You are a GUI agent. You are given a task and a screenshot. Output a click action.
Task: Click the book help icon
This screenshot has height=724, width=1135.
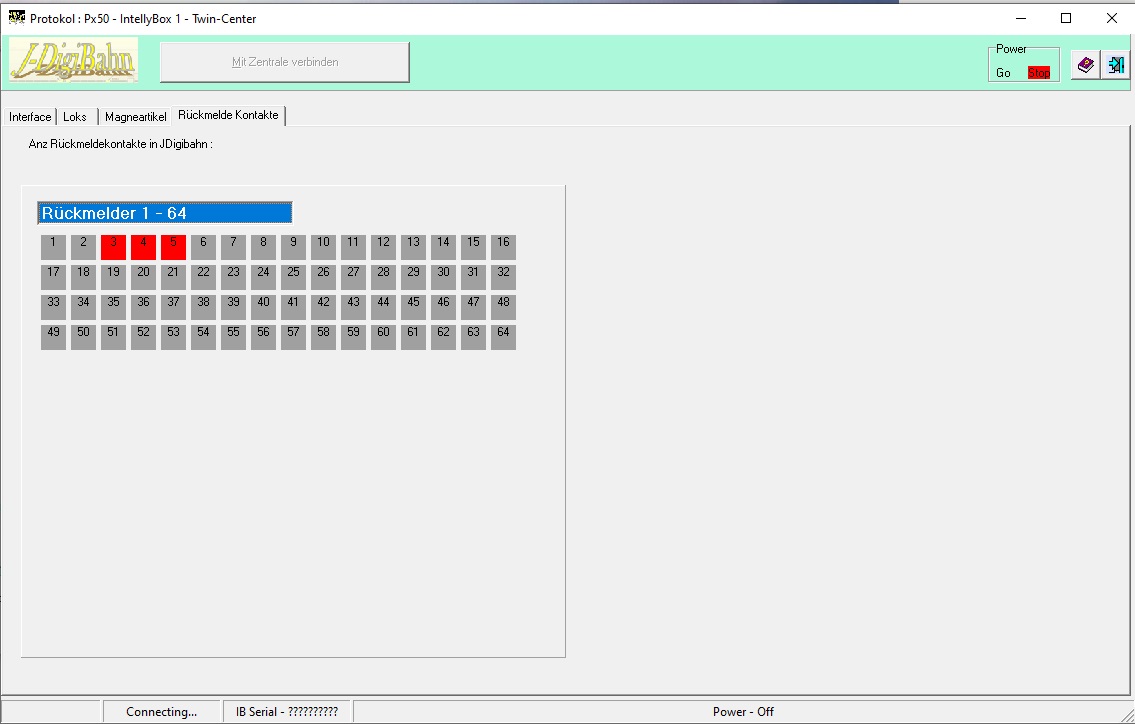1085,65
